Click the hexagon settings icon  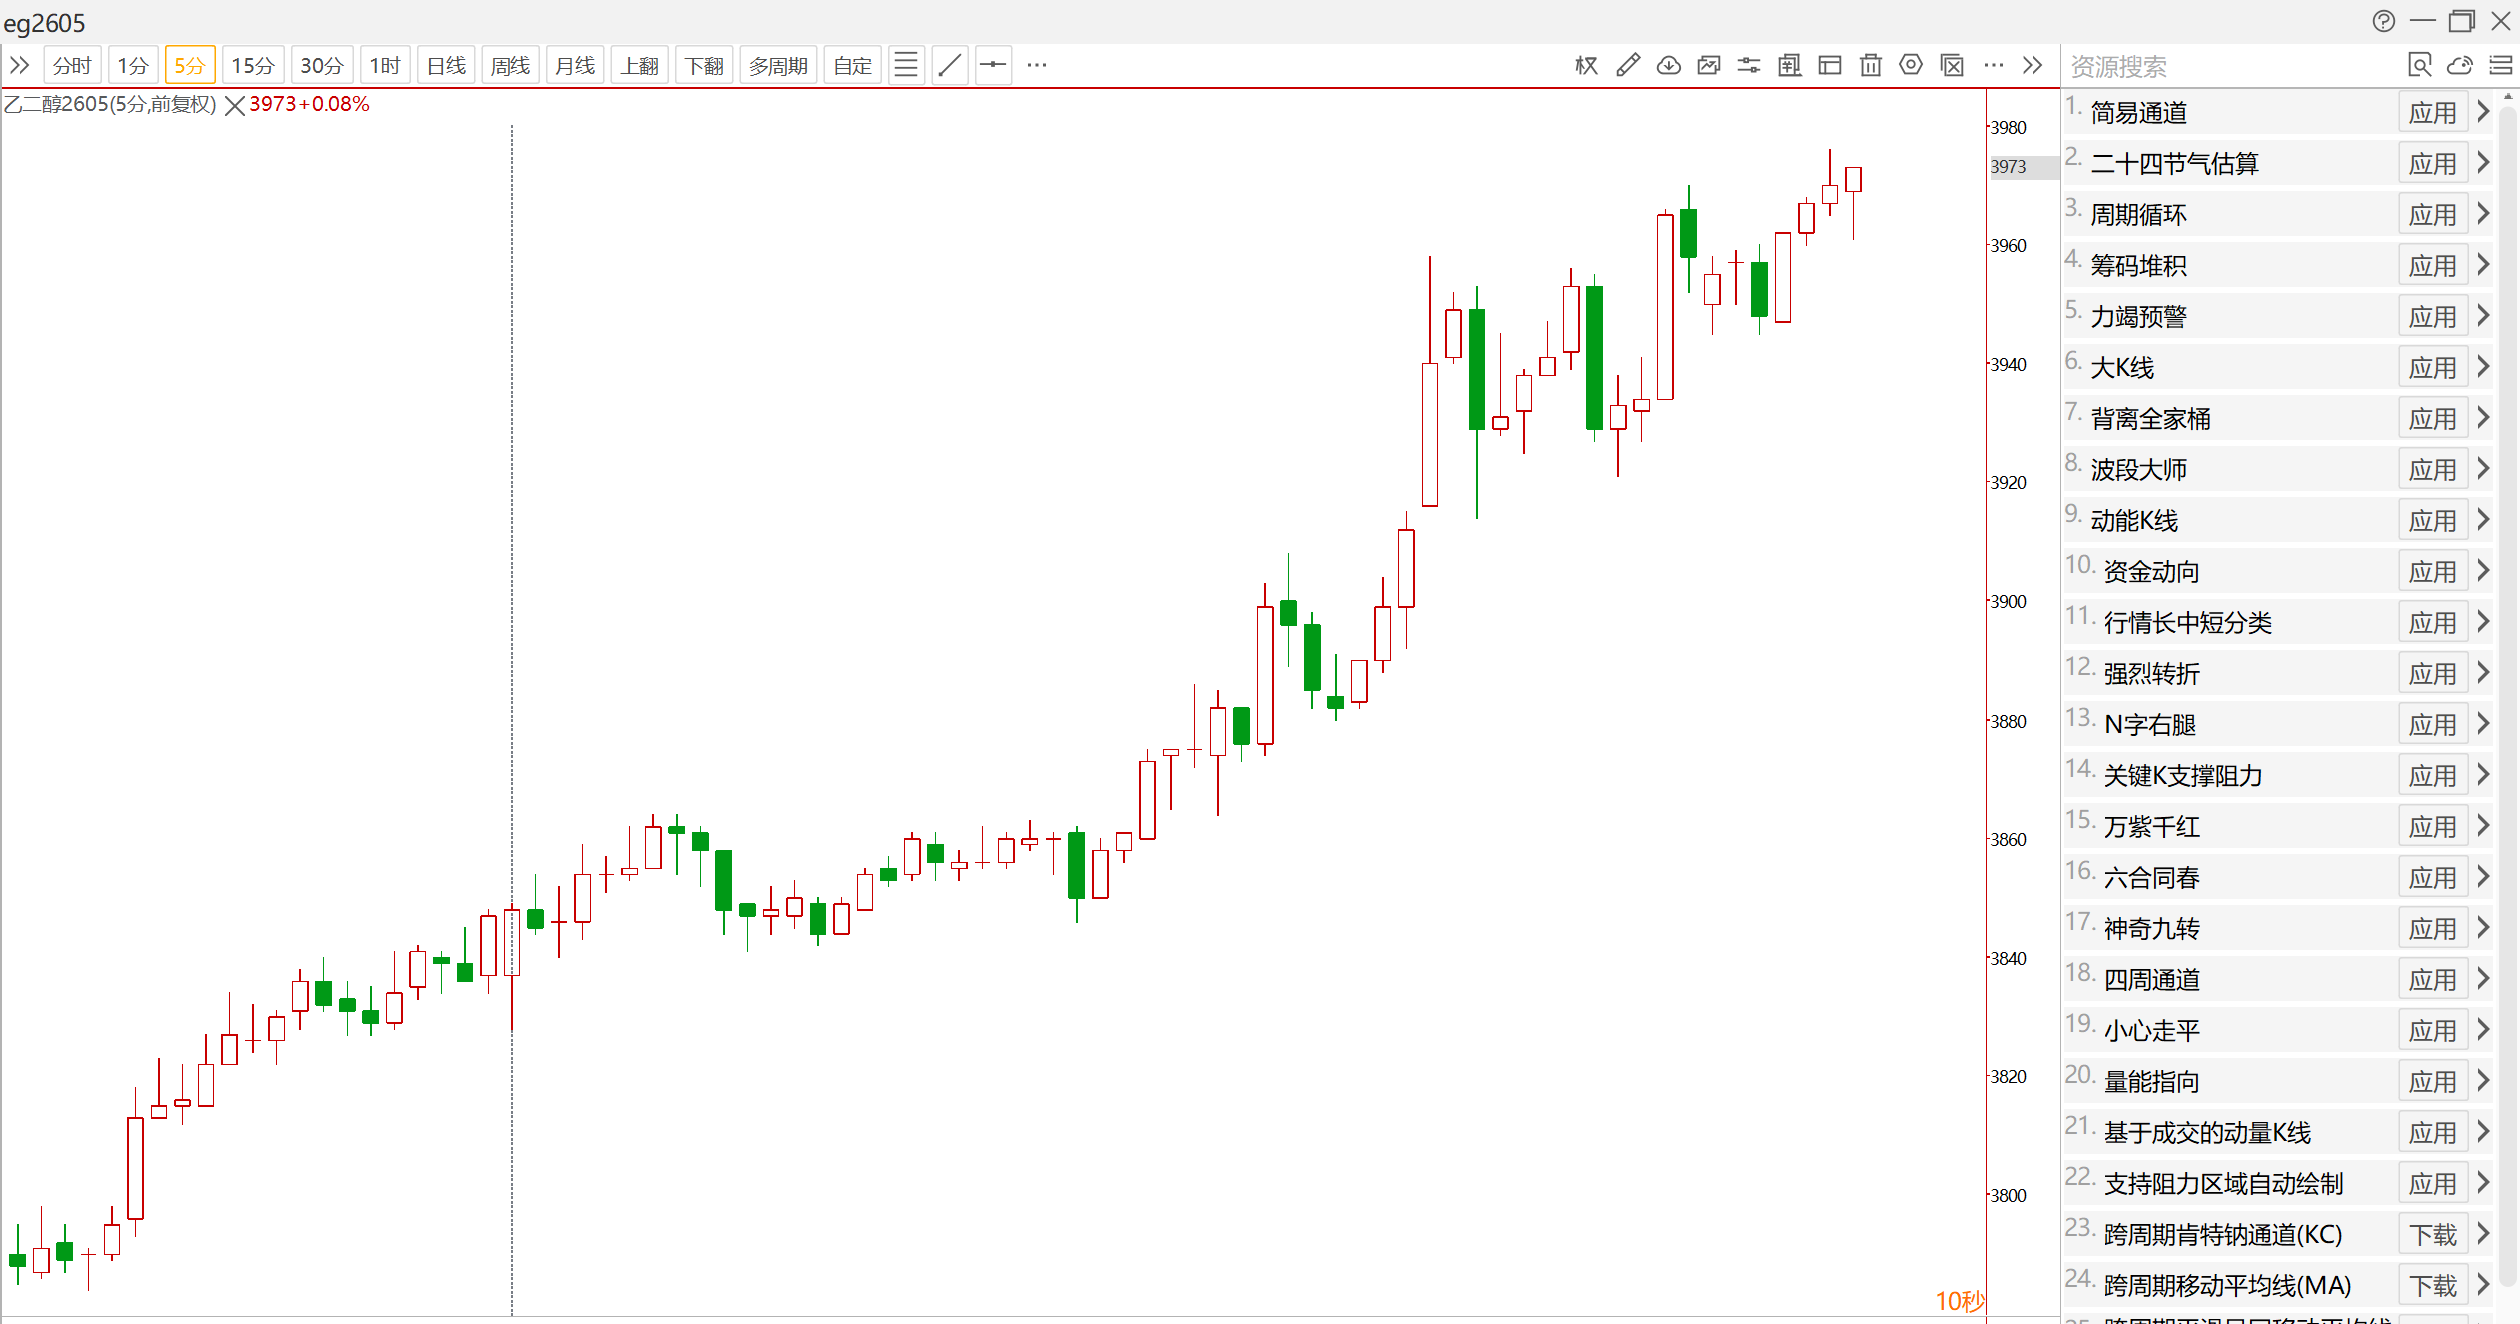(x=1910, y=66)
